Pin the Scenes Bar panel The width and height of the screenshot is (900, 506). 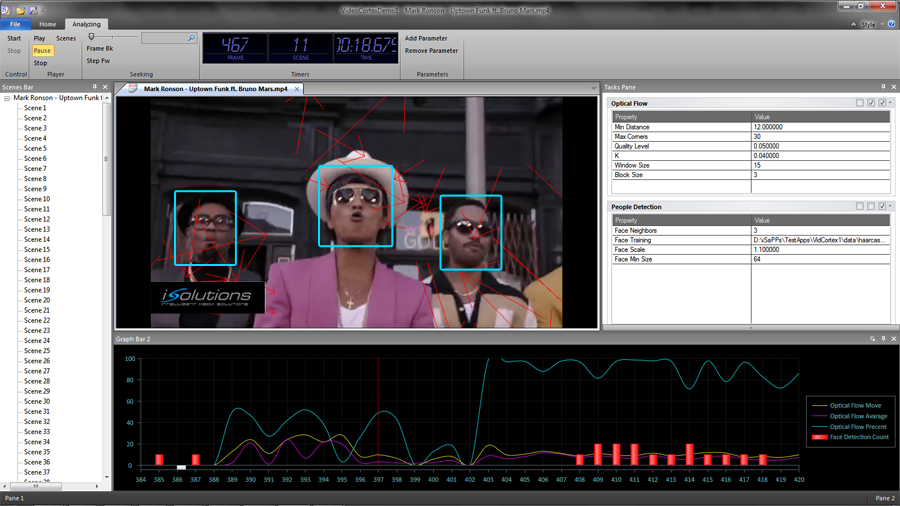click(x=95, y=87)
